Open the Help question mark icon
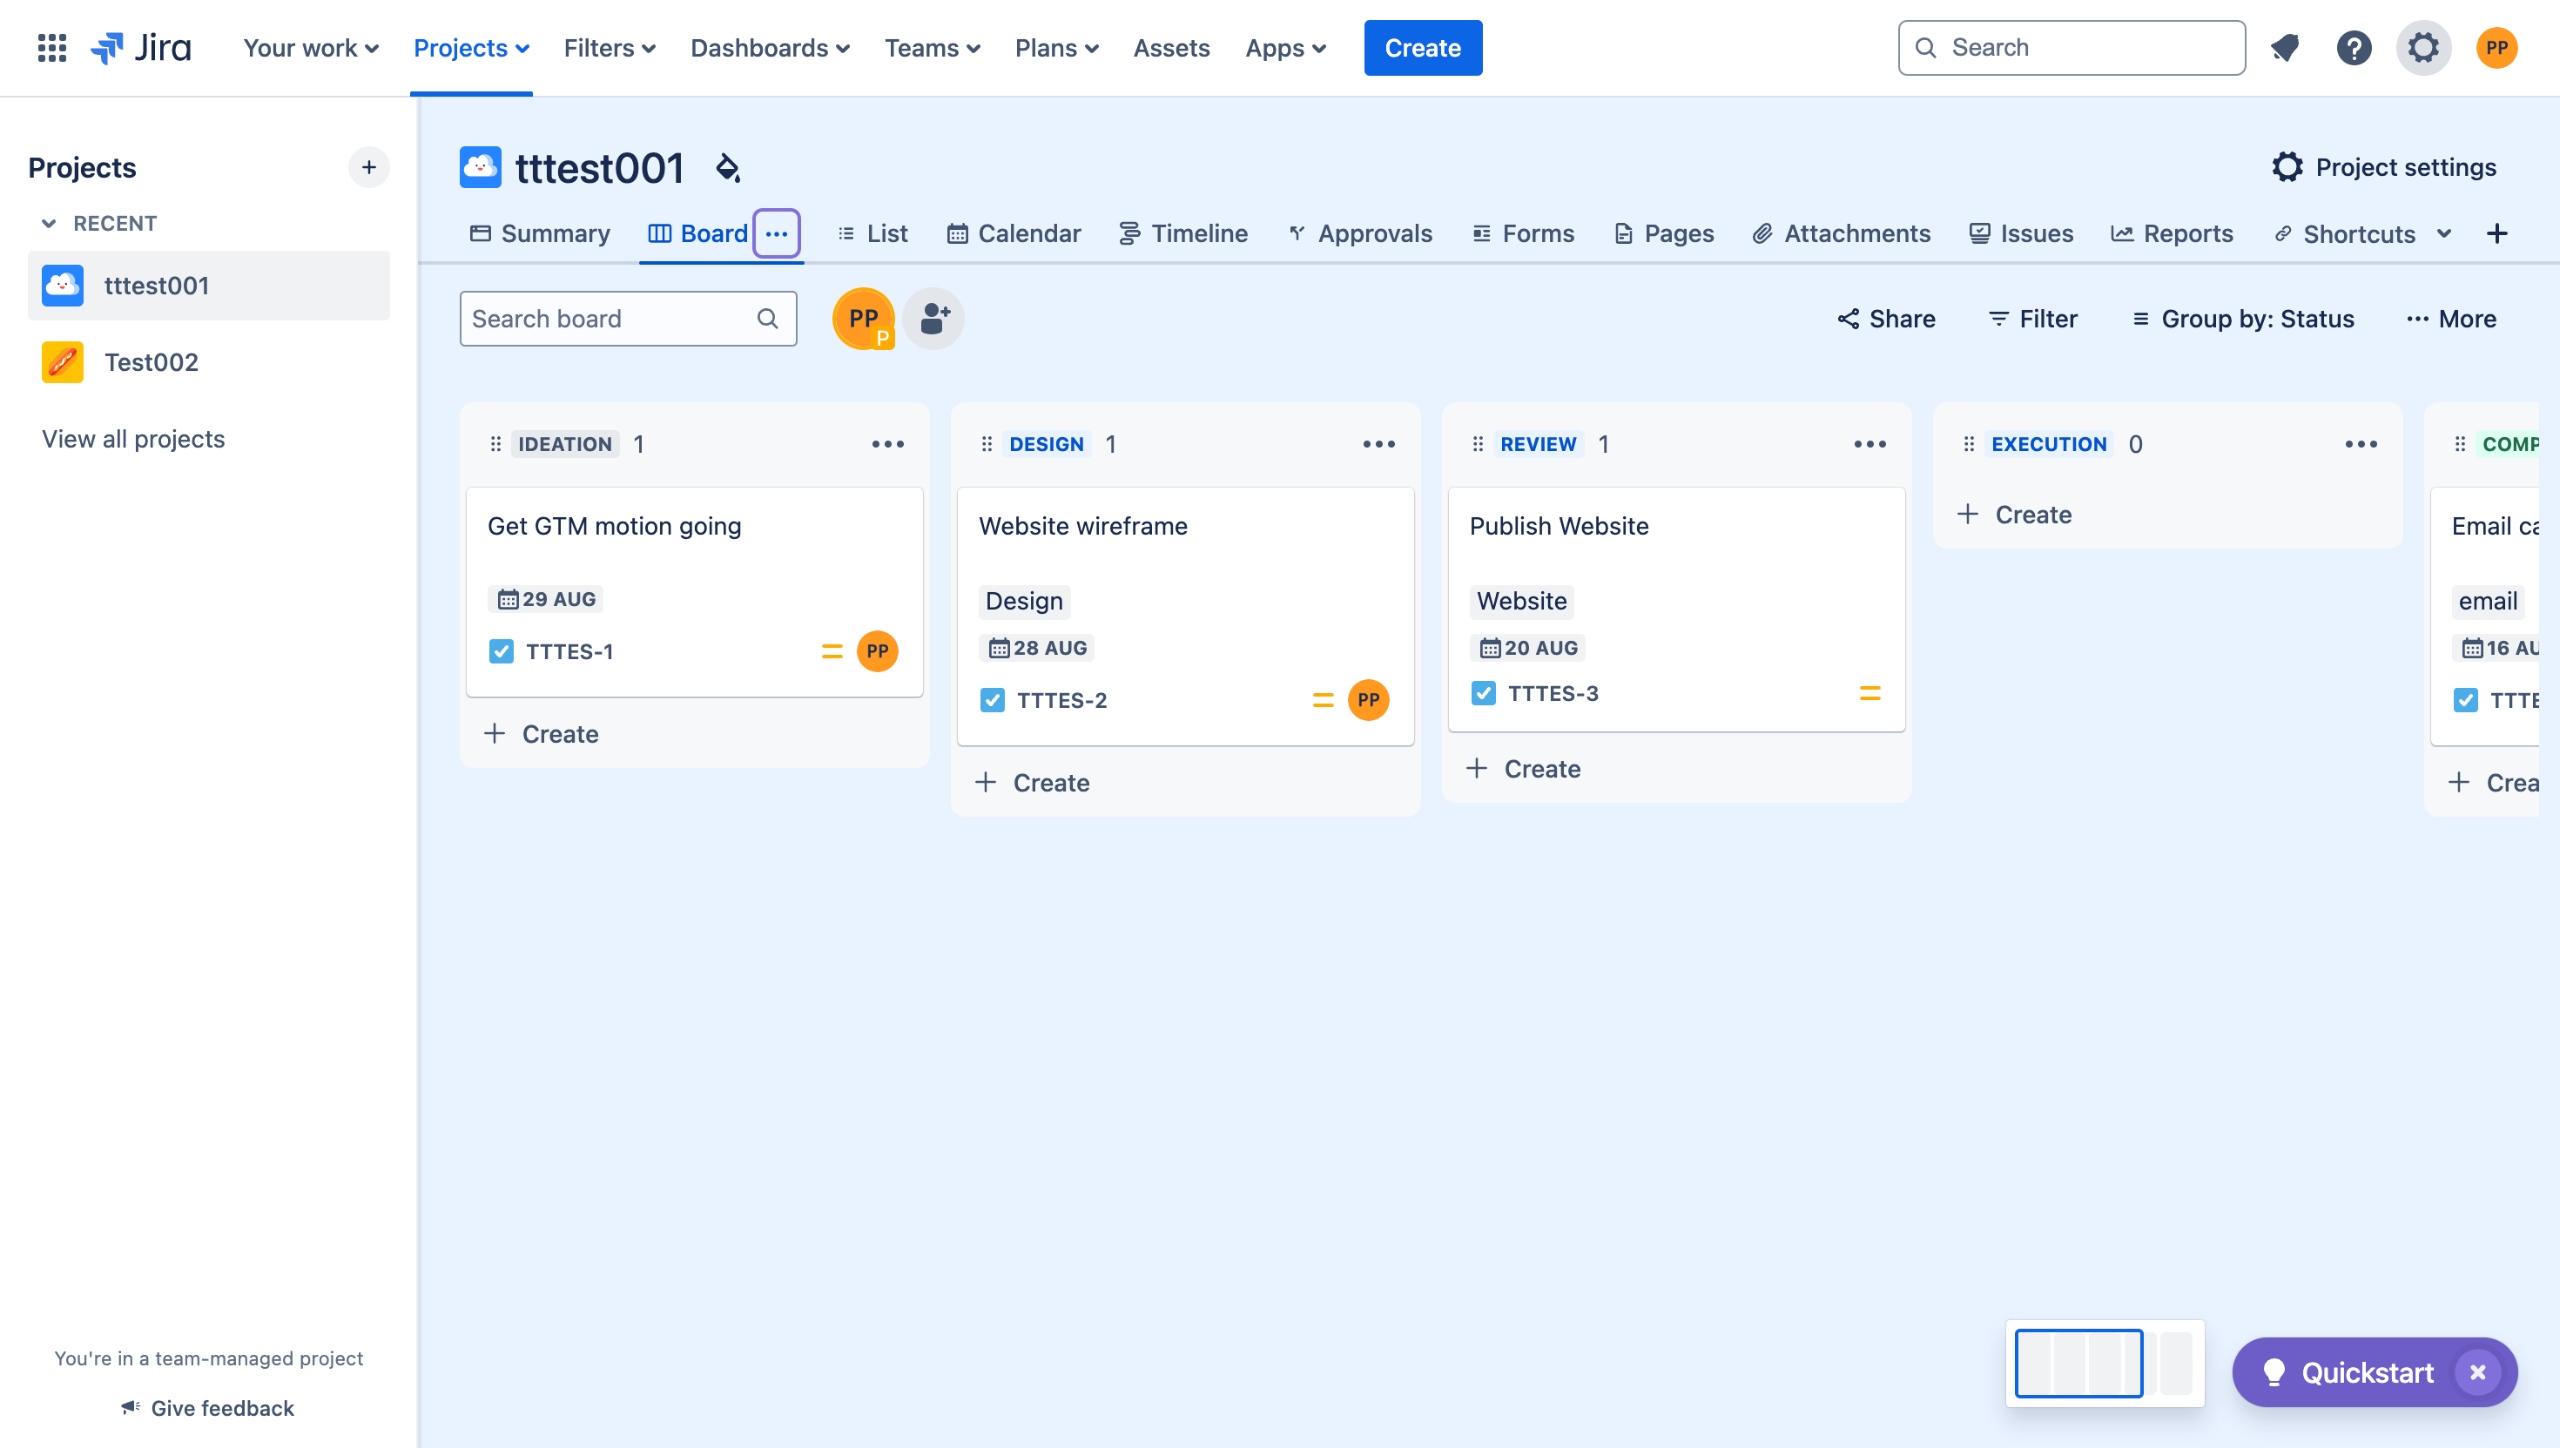Viewport: 2560px width, 1448px height. tap(2353, 47)
